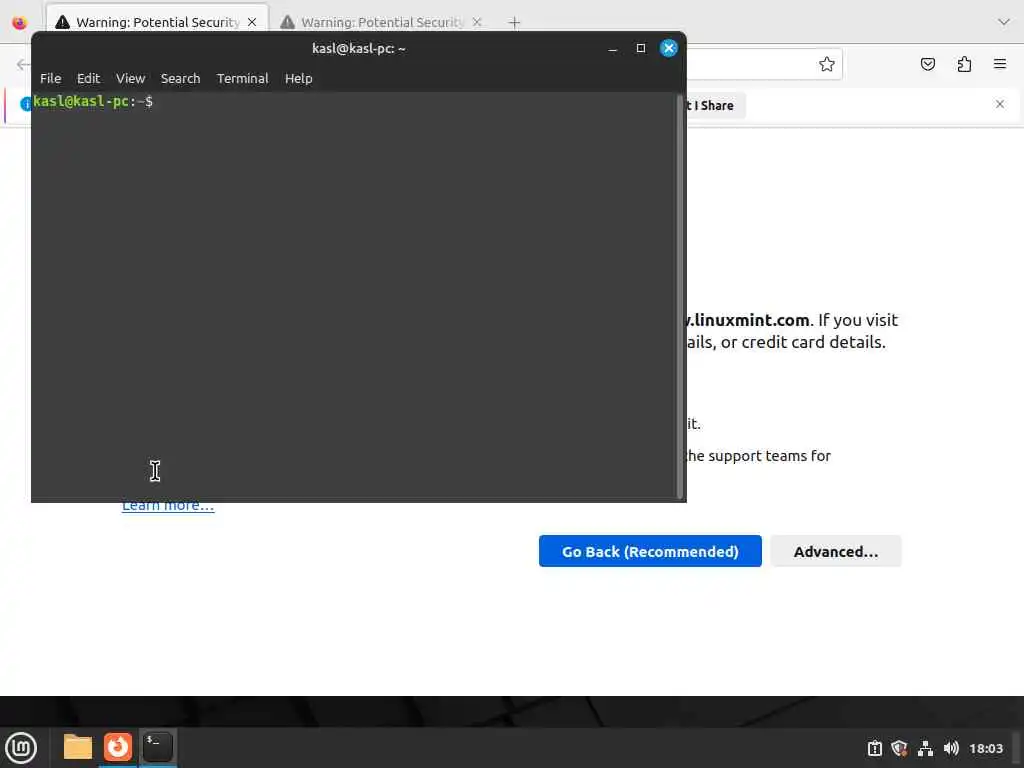The height and width of the screenshot is (768, 1024).
Task: Click Firefox back navigation arrow
Action: pos(23,64)
